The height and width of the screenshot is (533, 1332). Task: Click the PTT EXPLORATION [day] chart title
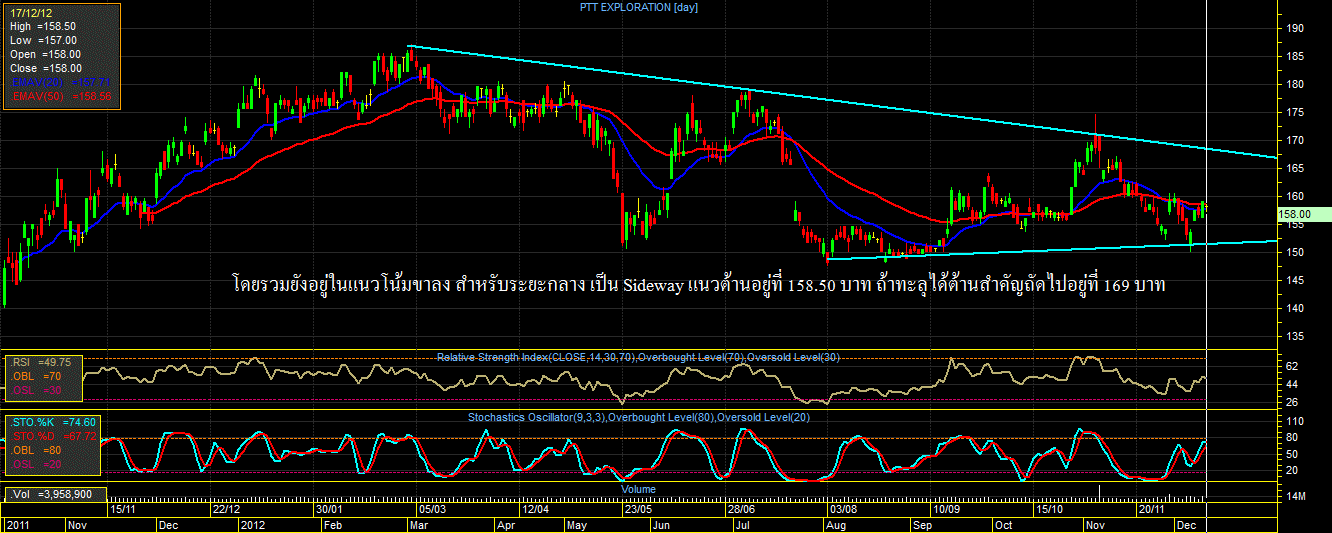[x=654, y=8]
